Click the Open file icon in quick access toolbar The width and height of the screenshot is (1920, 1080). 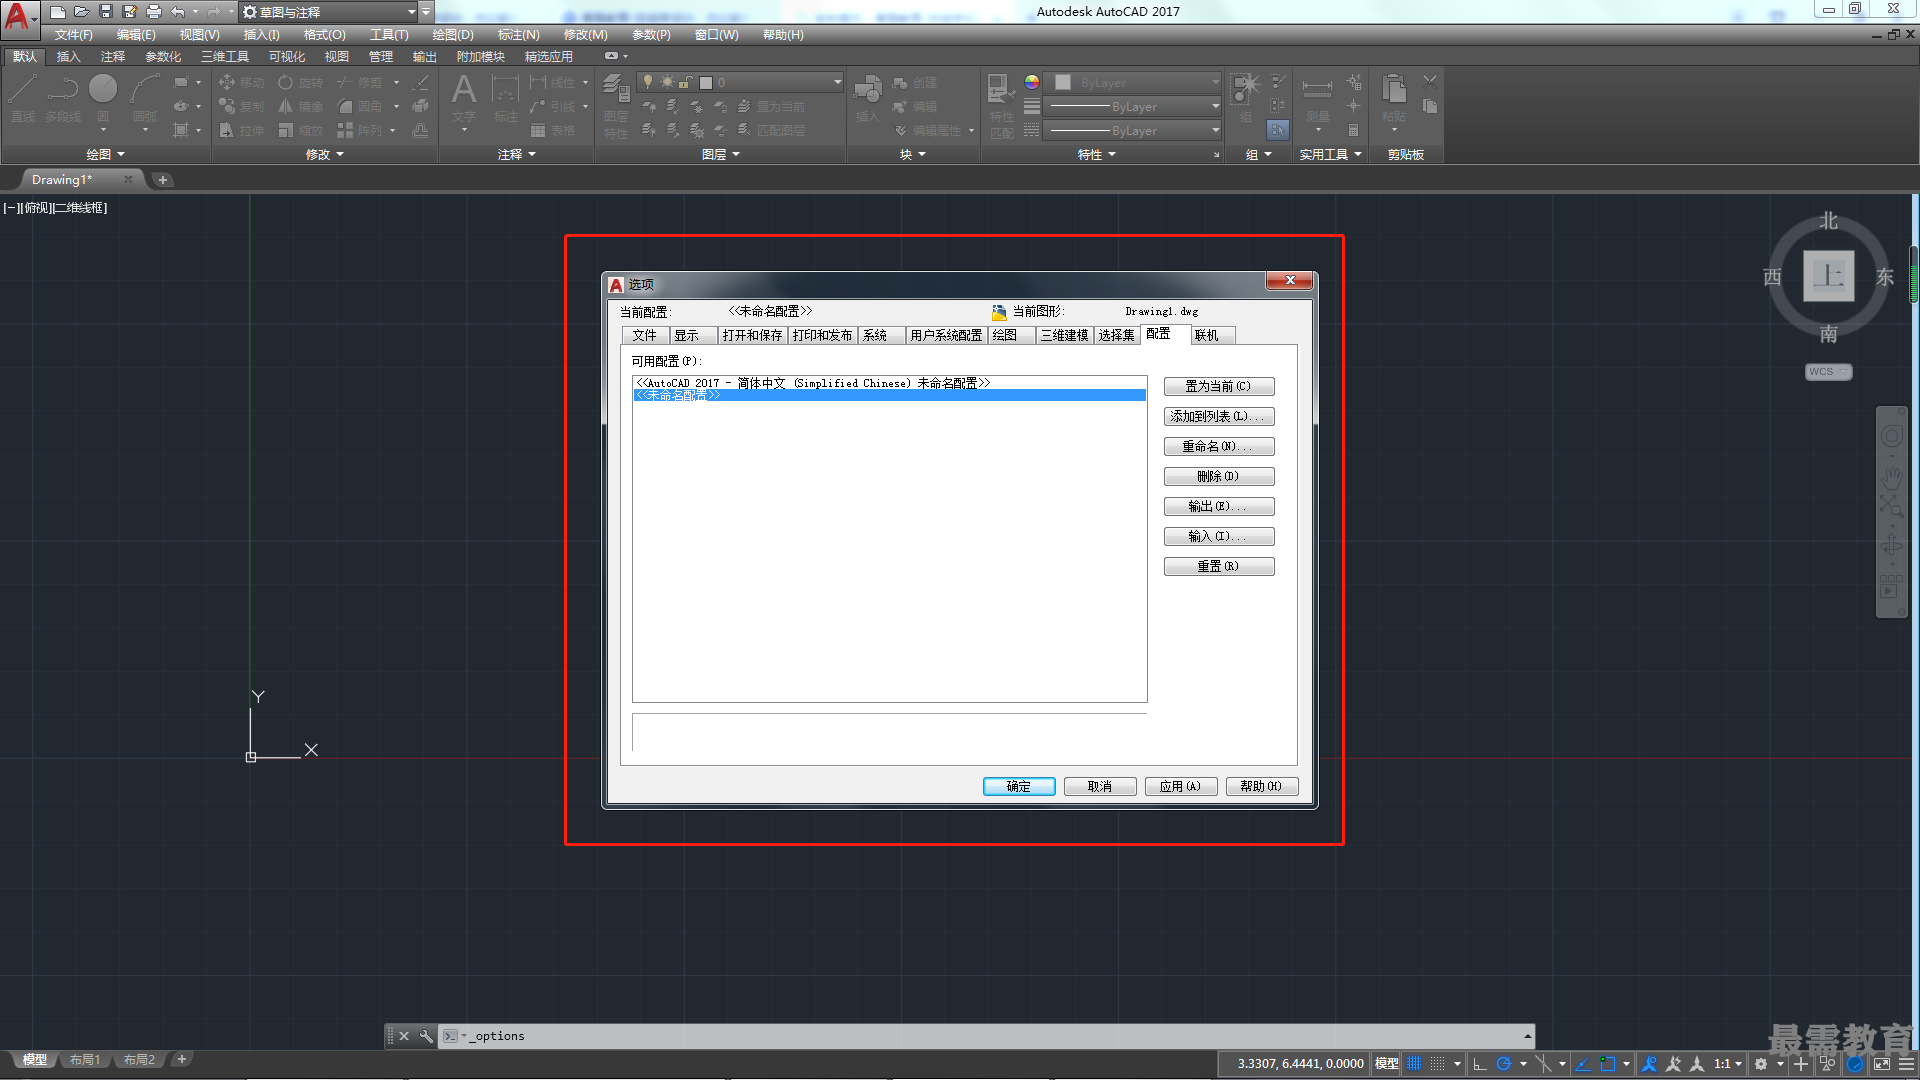[82, 12]
